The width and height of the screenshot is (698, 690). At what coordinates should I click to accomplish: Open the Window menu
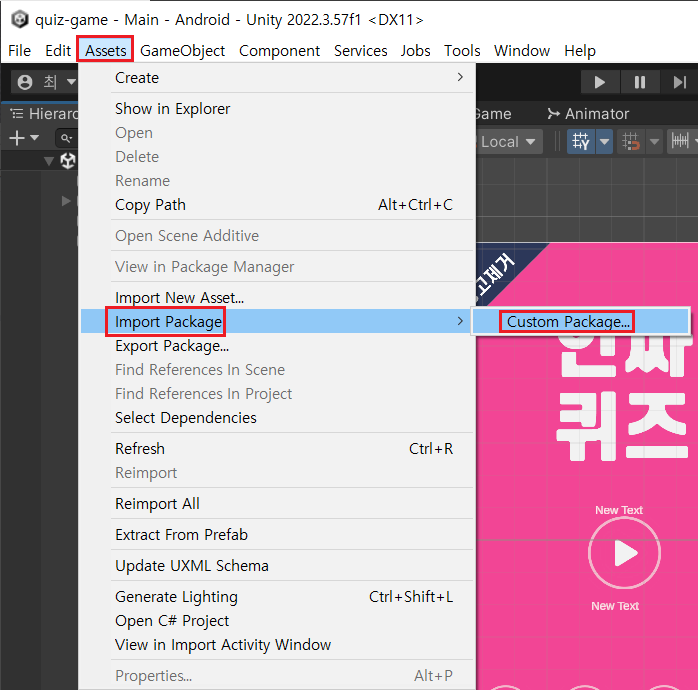(522, 51)
